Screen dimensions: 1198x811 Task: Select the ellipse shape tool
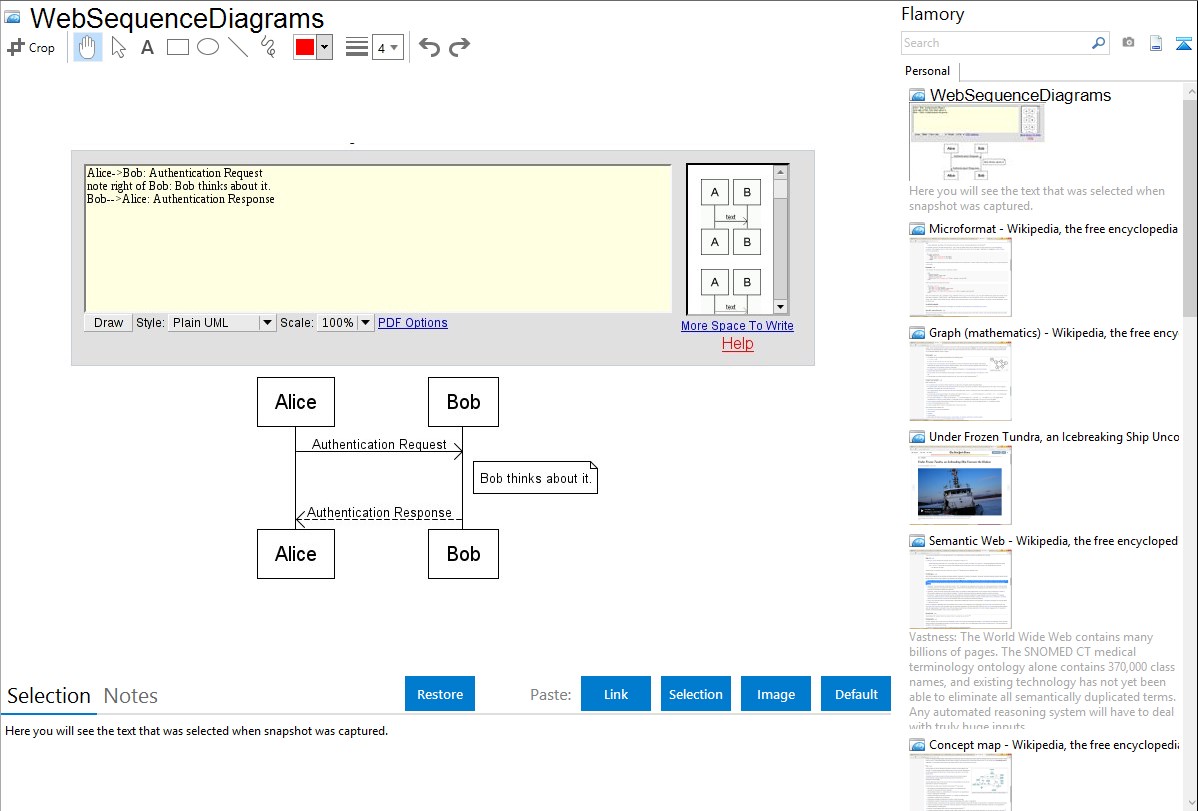(x=208, y=47)
